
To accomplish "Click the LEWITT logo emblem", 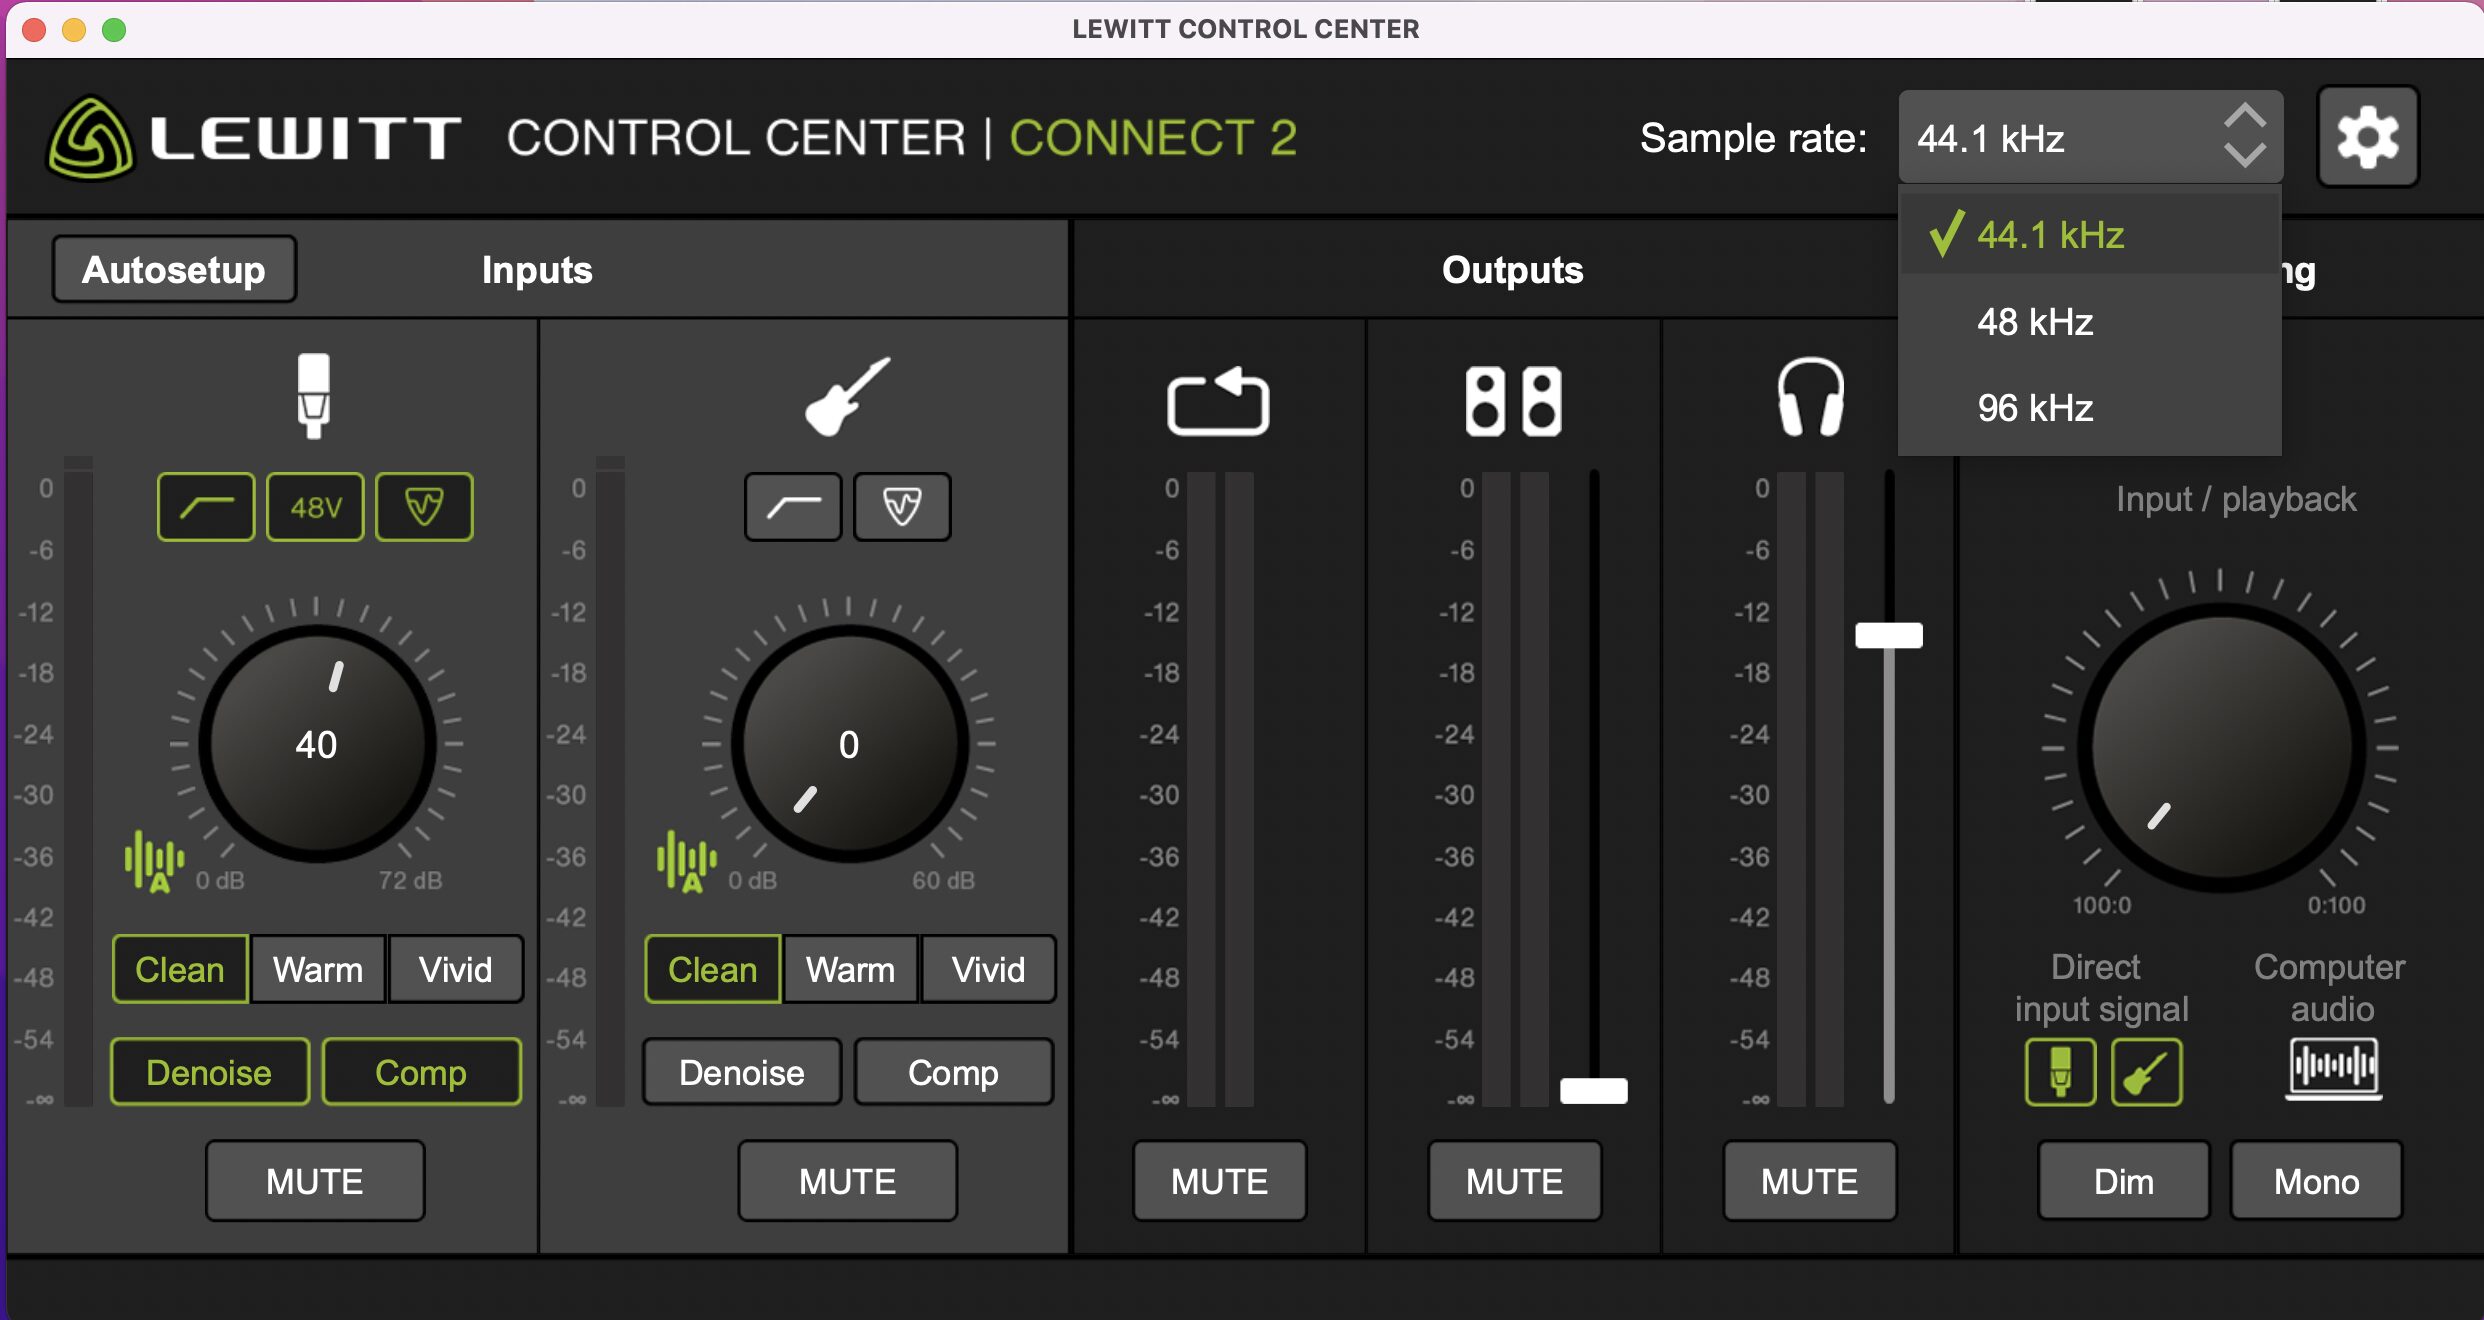I will 90,138.
